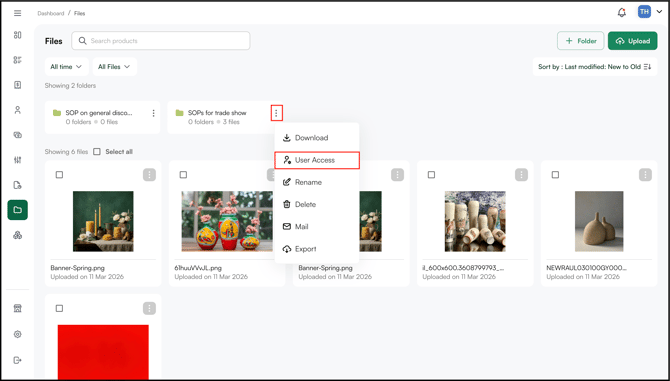Open the dashboard grid icon in sidebar
Viewport: 670px width, 381px height.
click(18, 35)
